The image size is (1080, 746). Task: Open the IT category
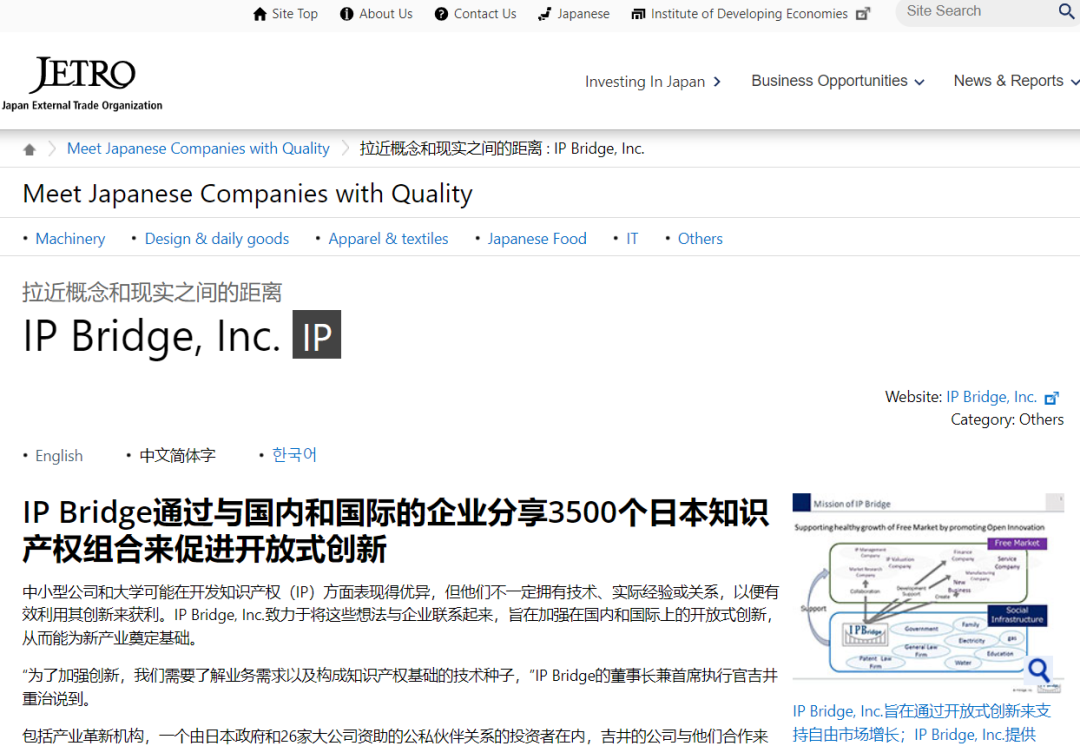click(632, 239)
